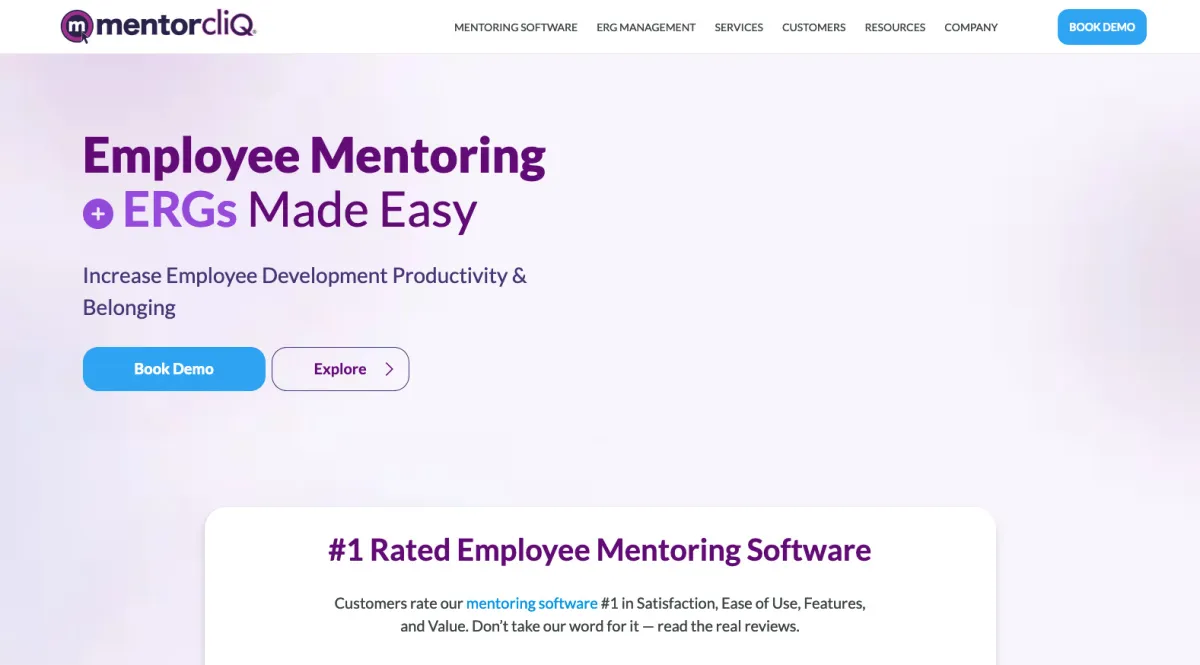Click the Employee Mentoring headline
Screen dimensions: 1200x665
(314, 156)
